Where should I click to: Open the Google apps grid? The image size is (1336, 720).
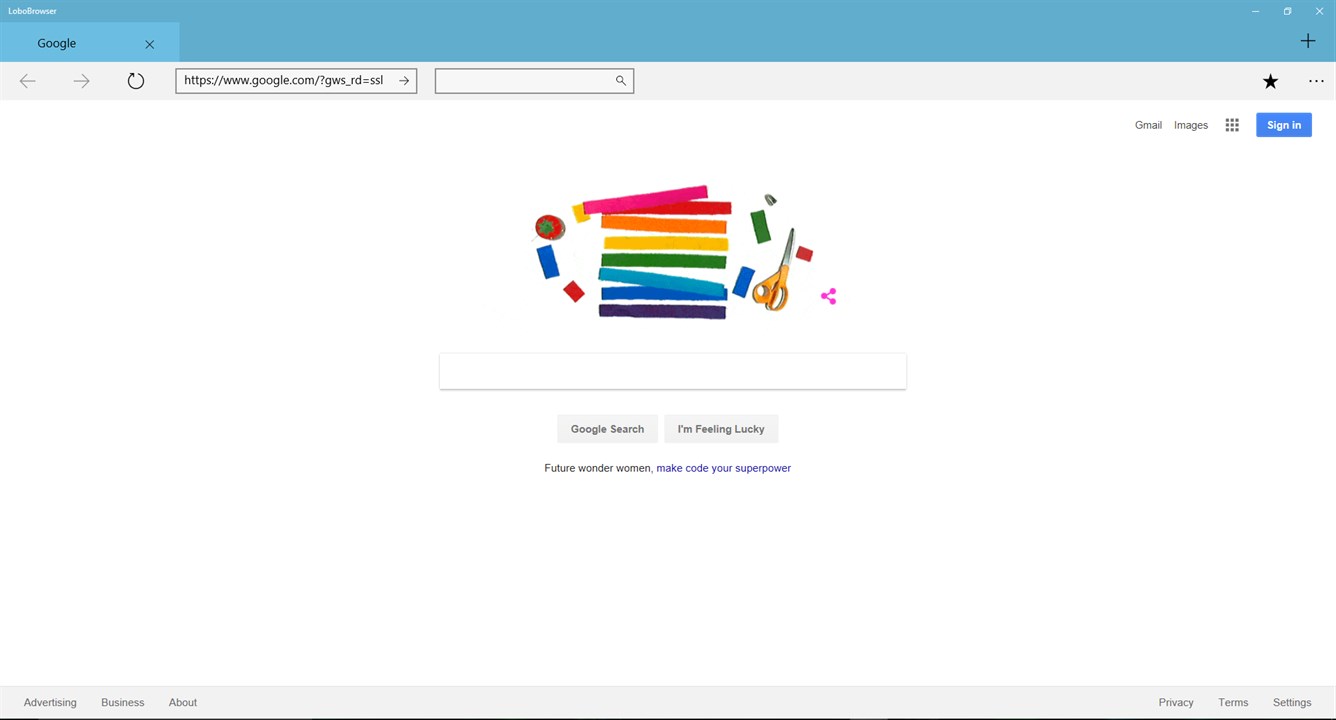tap(1232, 125)
